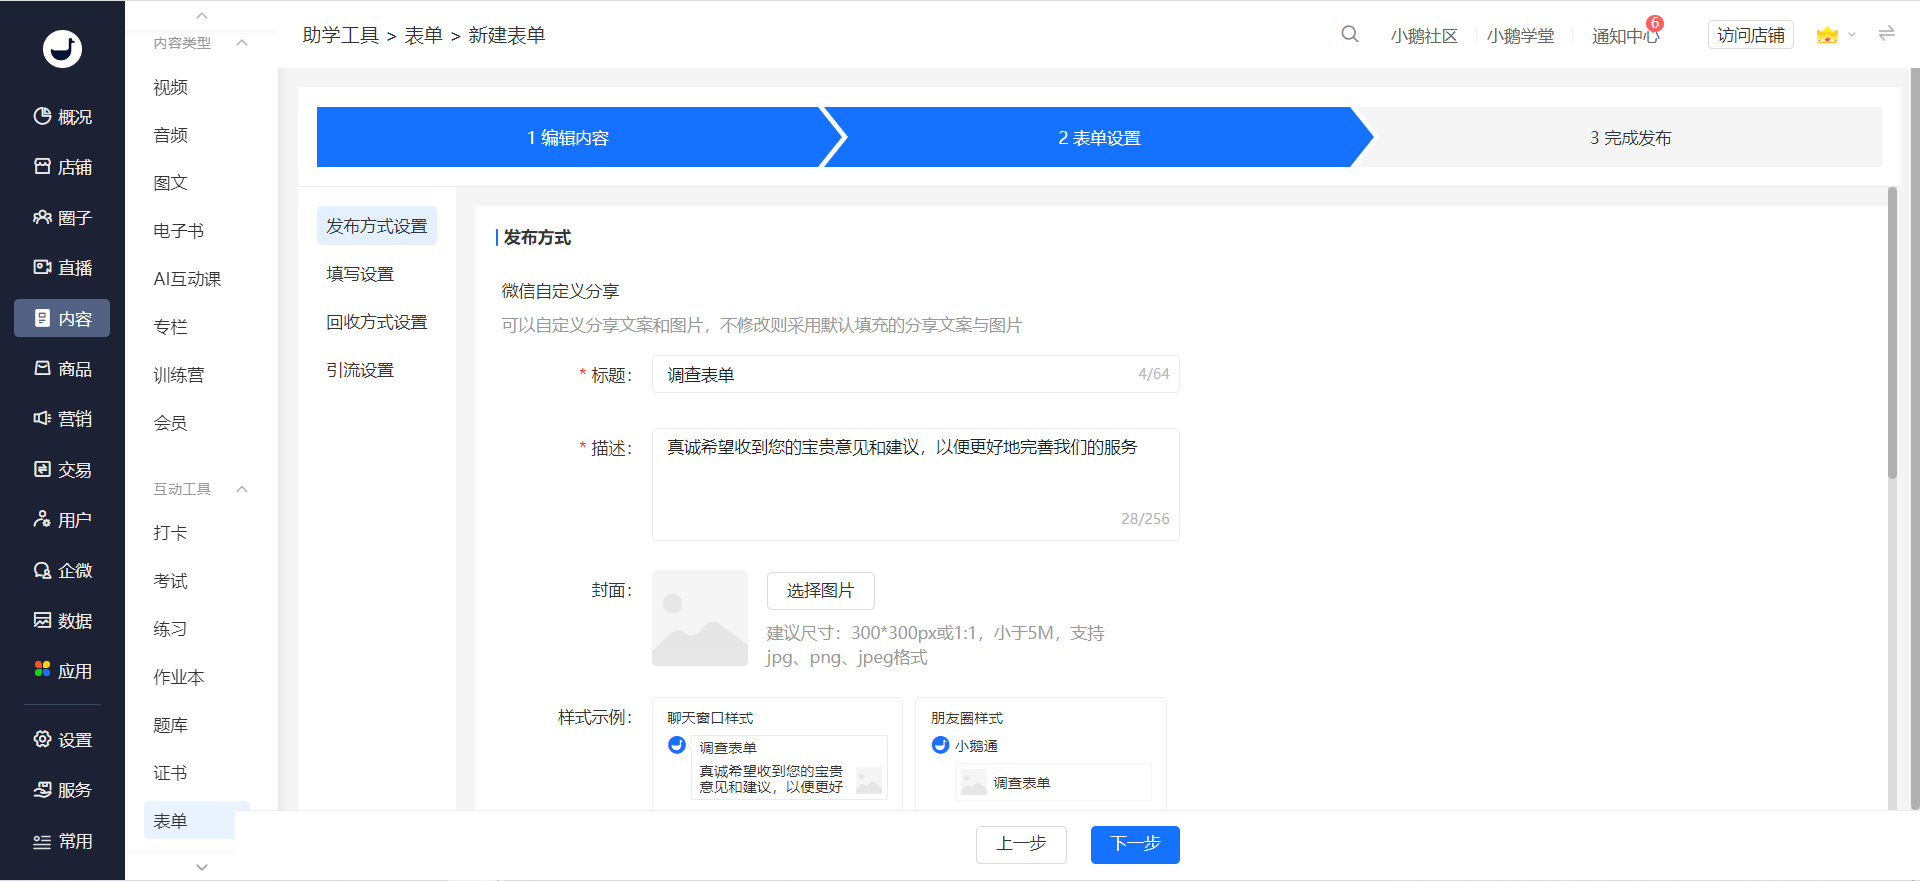The image size is (1920, 881).
Task: Go to 直播 live section
Action: coord(62,268)
